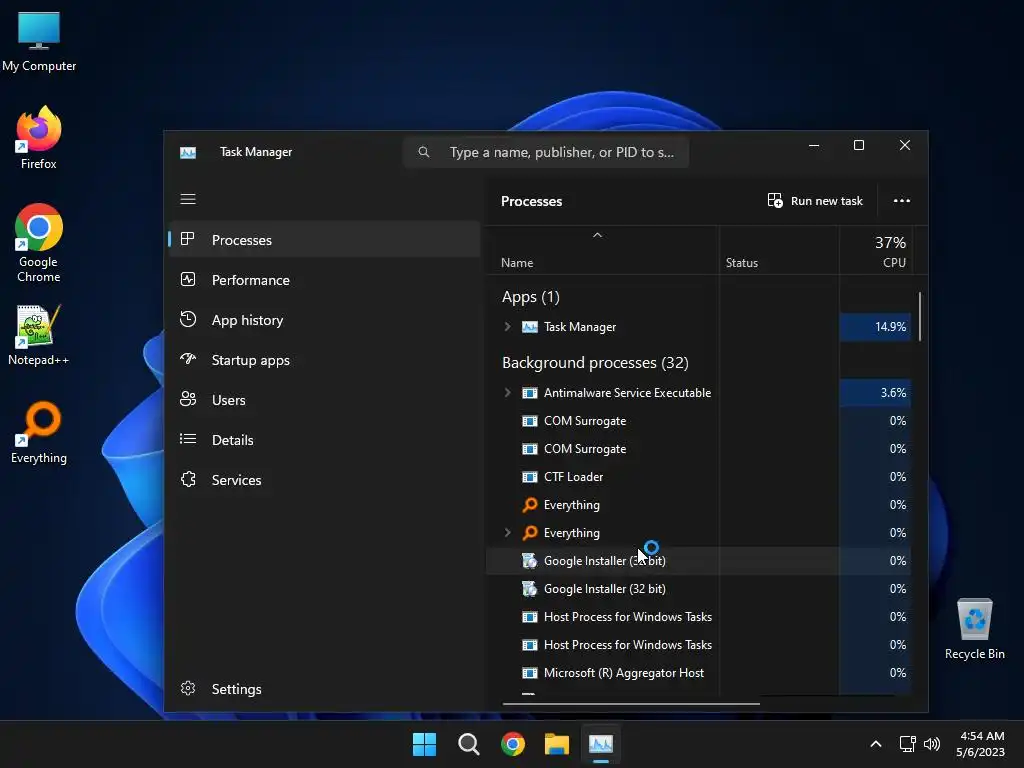
Task: Click the magnifier icon in search box
Action: pyautogui.click(x=424, y=152)
